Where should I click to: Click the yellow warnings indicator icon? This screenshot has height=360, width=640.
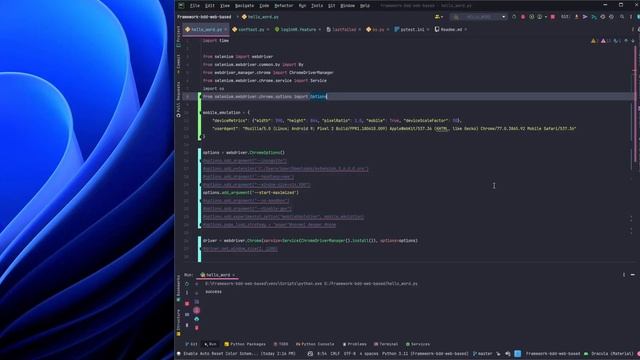click(x=594, y=41)
